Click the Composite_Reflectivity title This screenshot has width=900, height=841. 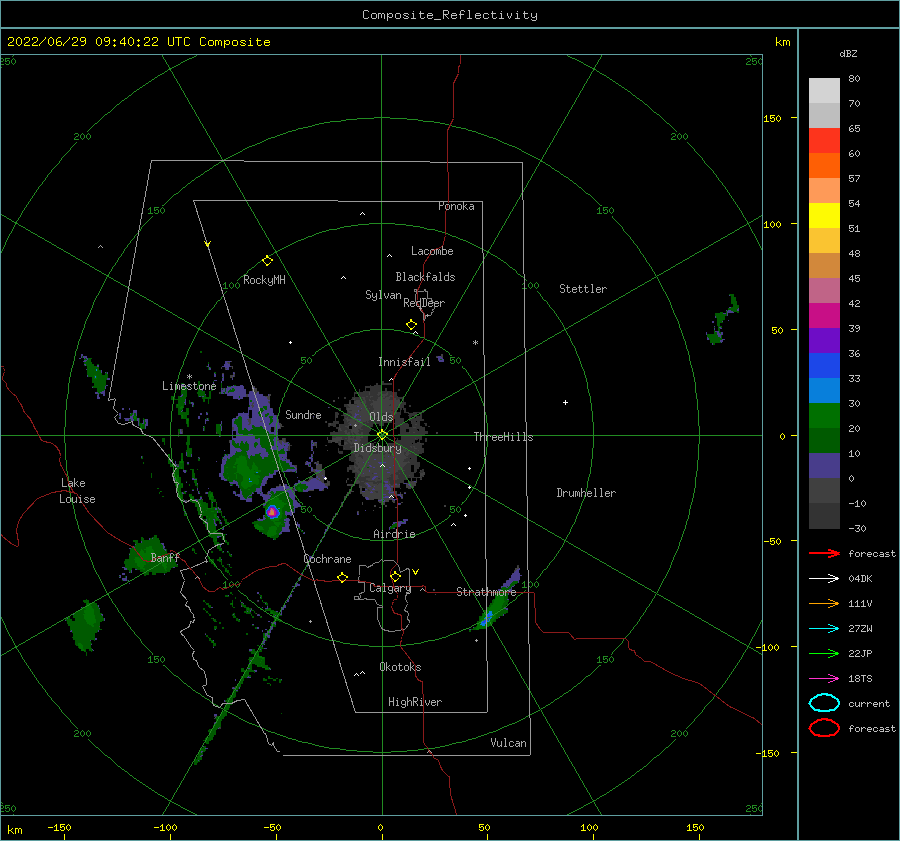449,15
